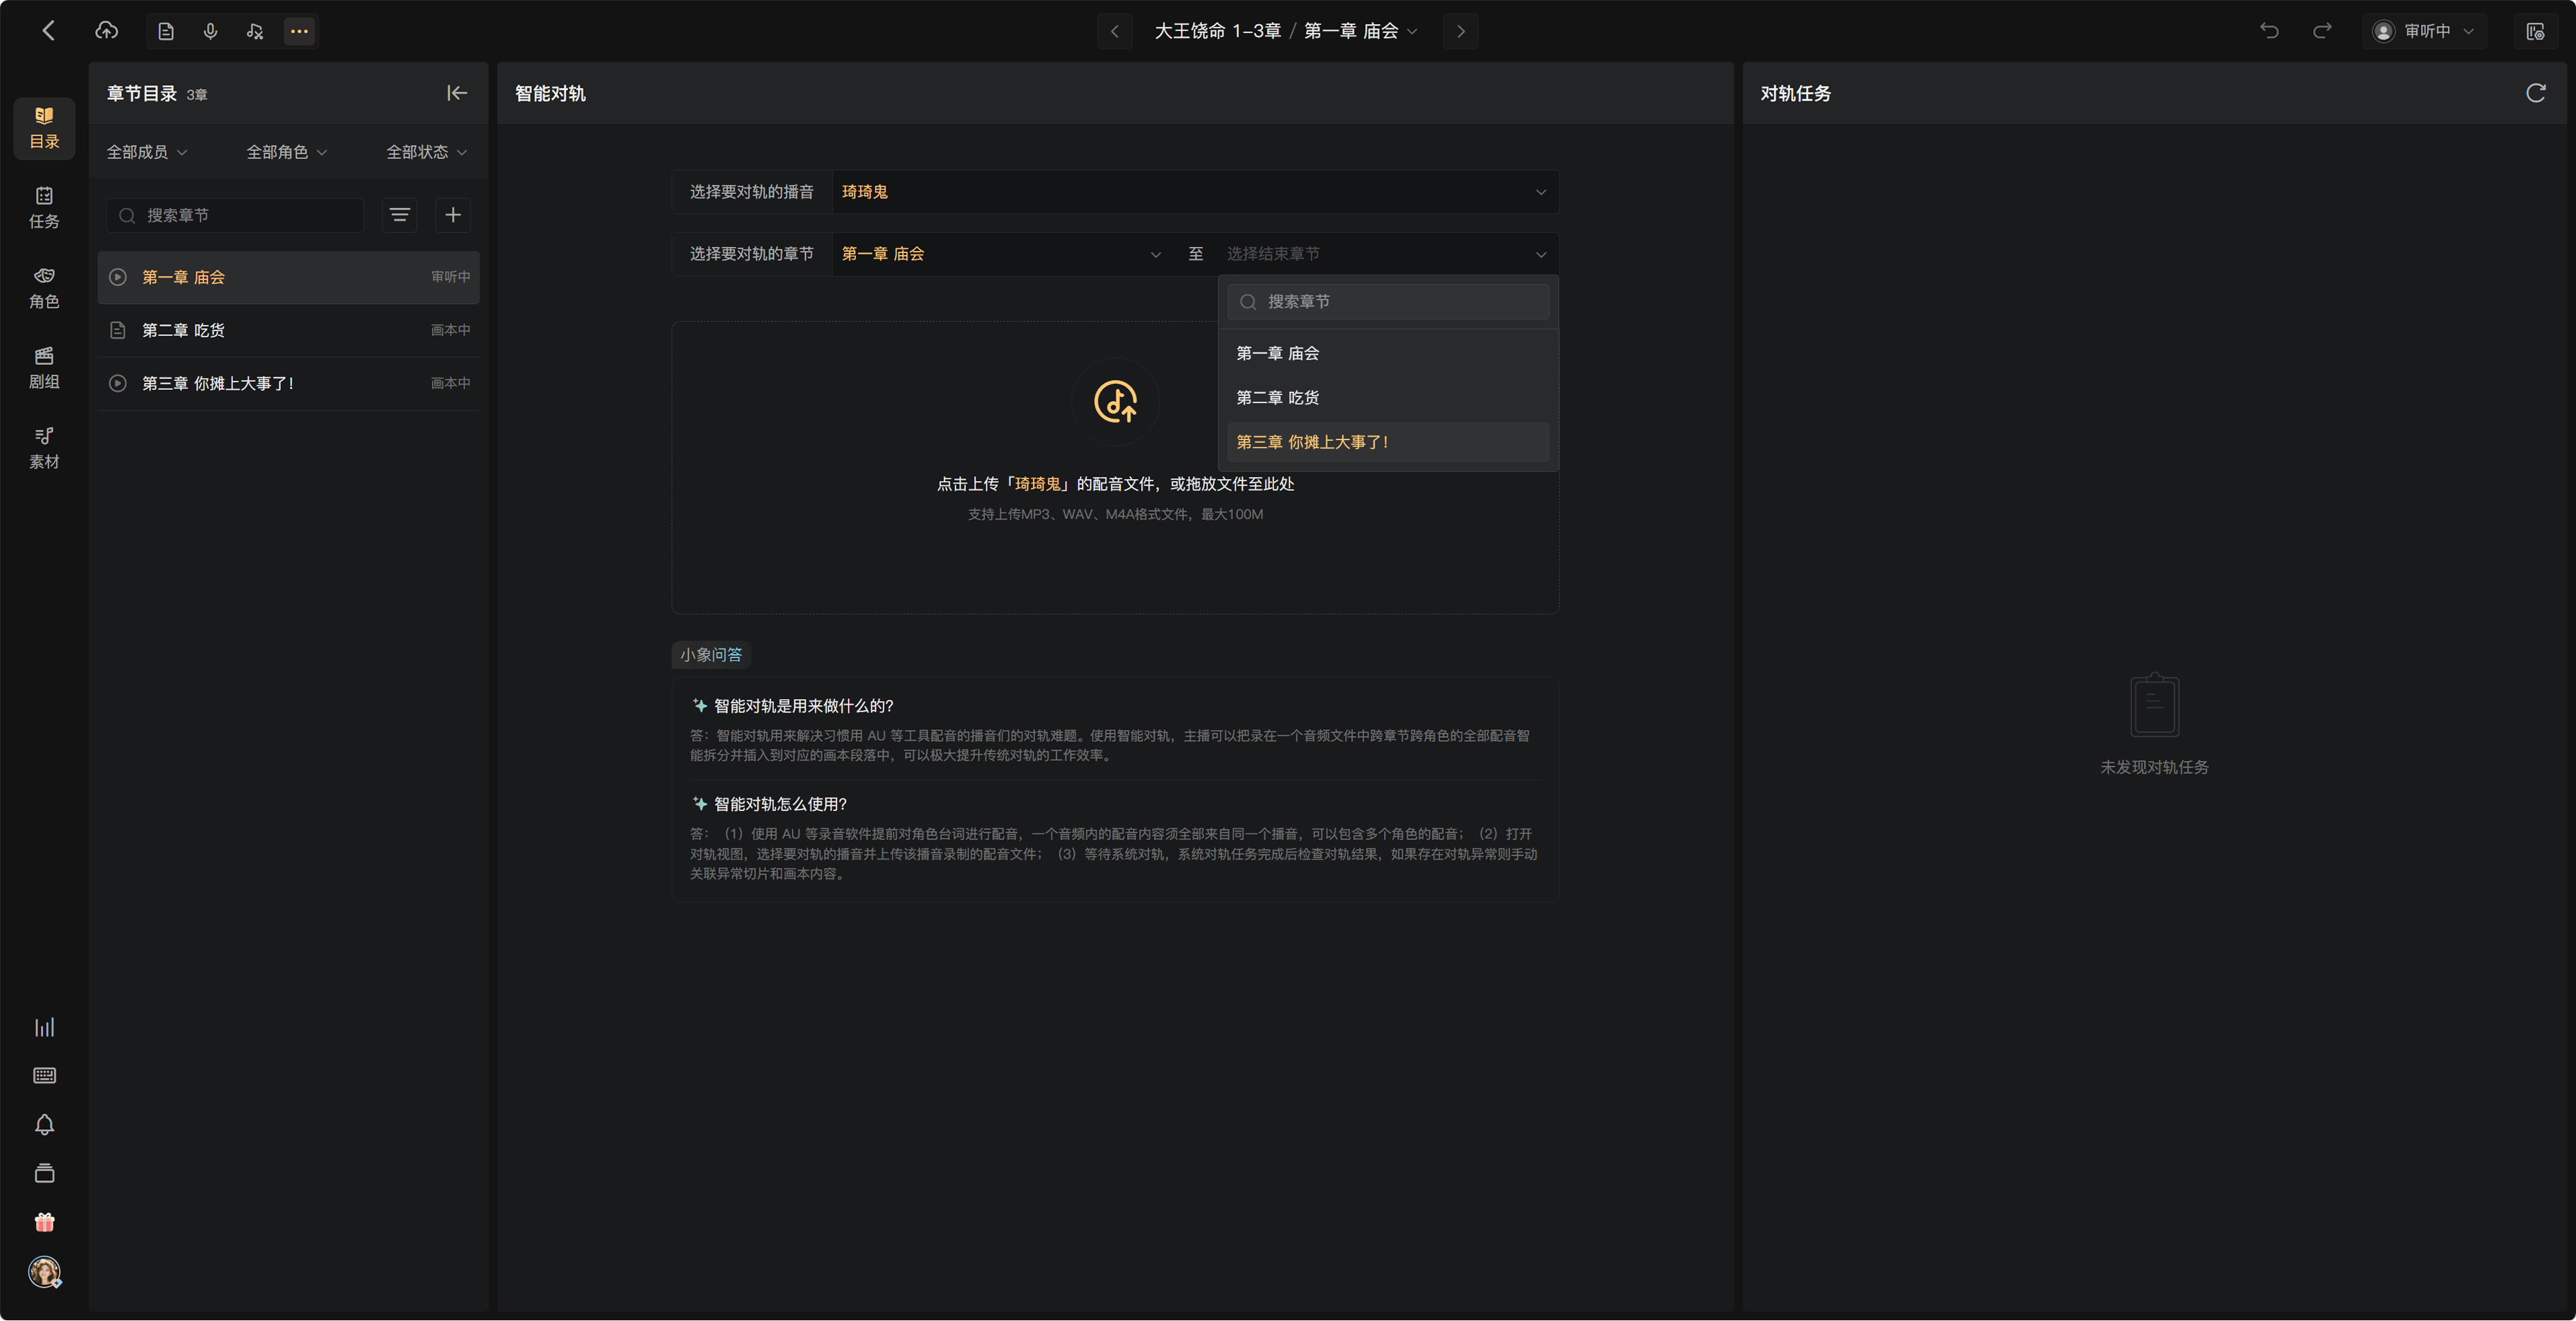Open the gift icon in sidebar

[x=44, y=1222]
